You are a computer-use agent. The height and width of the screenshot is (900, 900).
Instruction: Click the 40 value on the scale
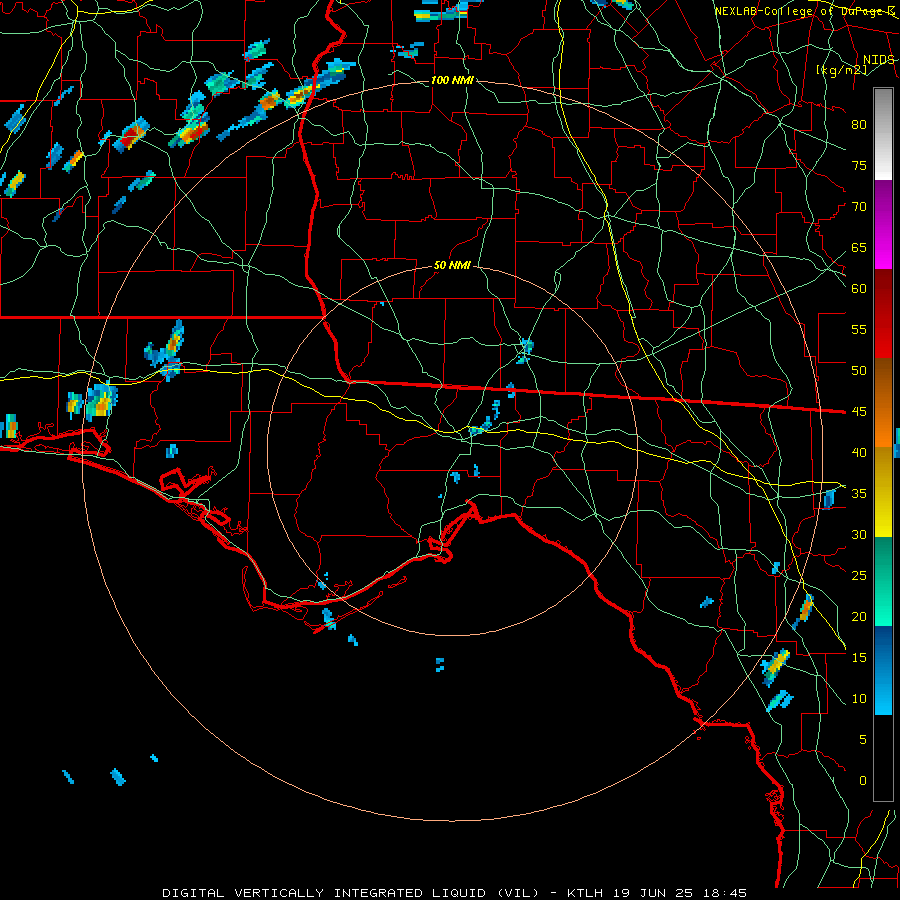(x=859, y=453)
